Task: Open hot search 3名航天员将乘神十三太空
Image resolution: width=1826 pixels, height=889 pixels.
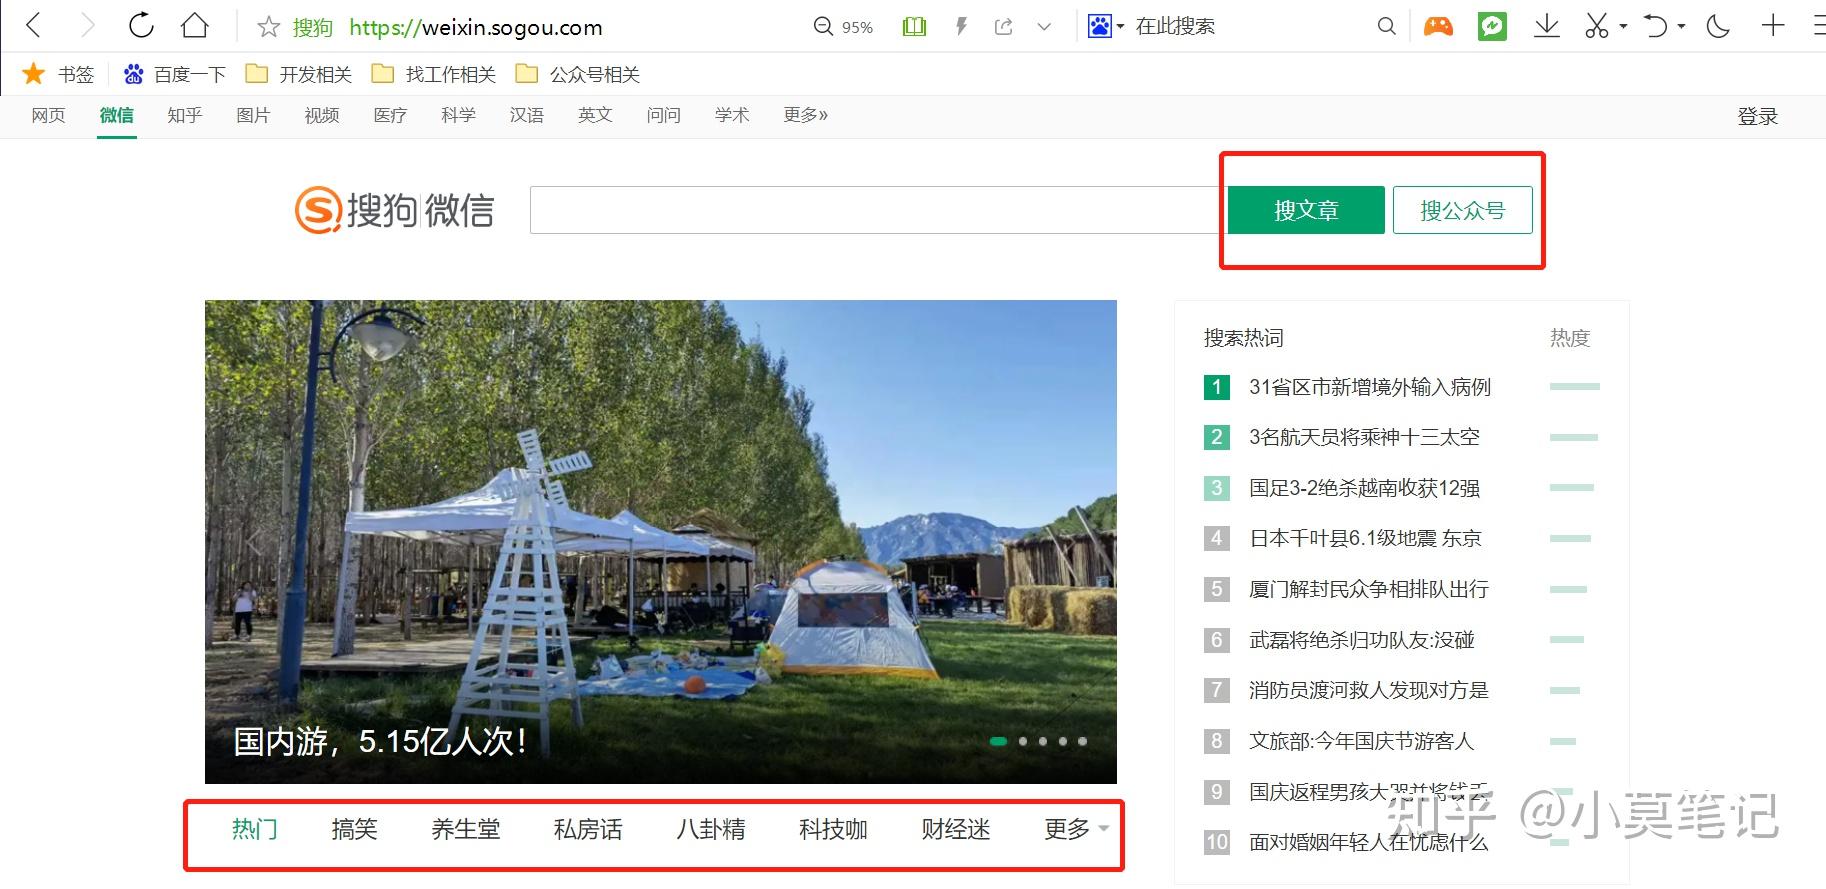Action: point(1364,437)
